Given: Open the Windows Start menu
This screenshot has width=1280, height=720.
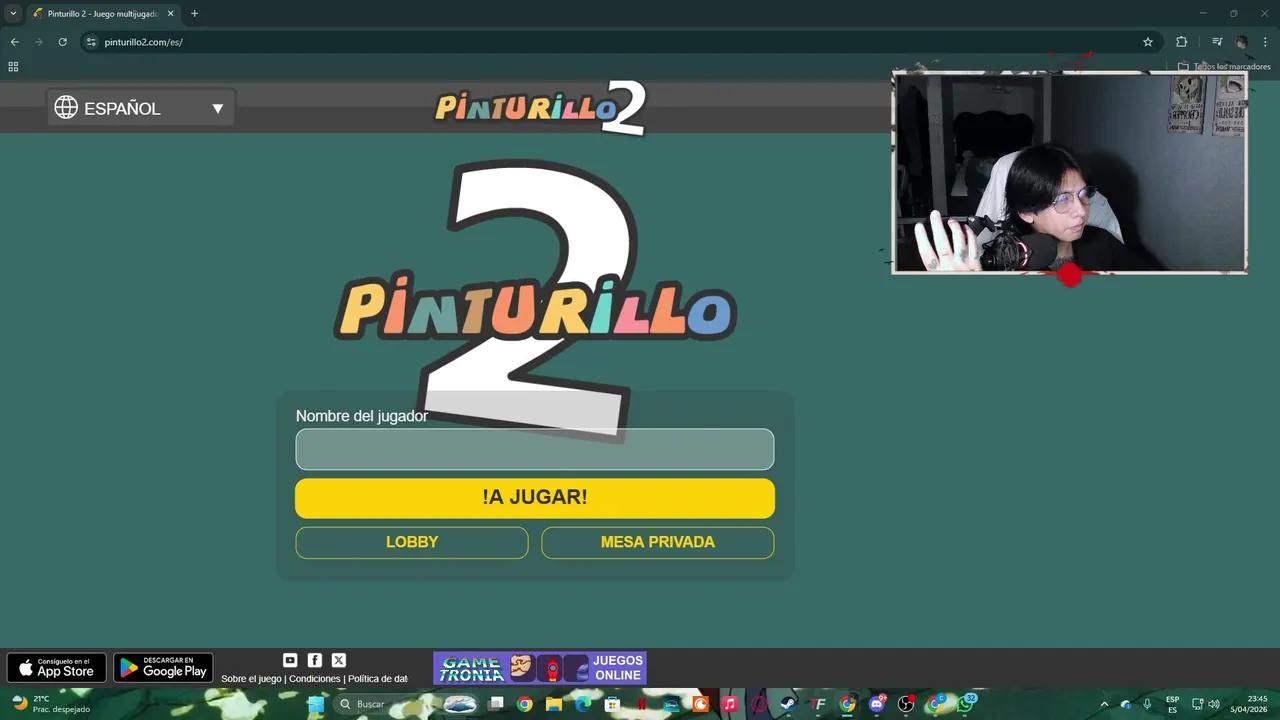Looking at the screenshot, I should coord(316,704).
